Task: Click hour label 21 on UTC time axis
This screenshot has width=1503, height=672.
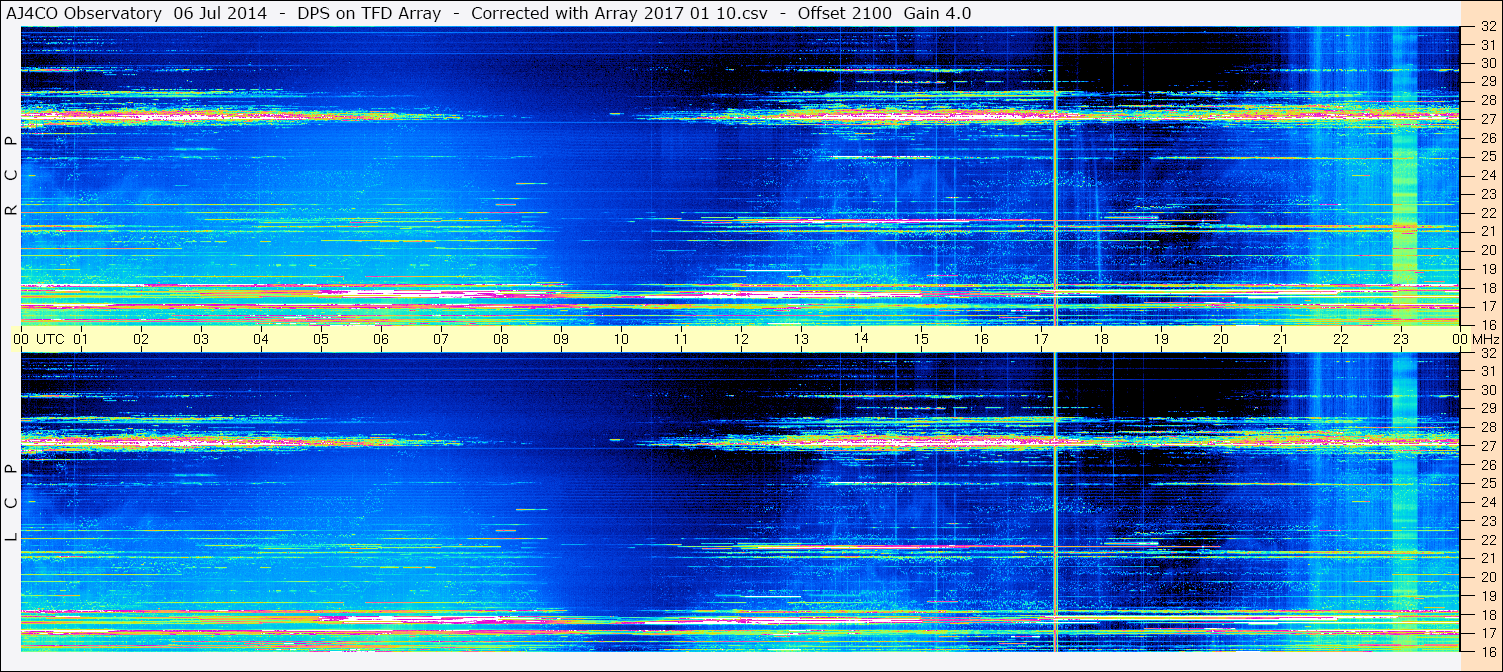Action: point(1281,339)
